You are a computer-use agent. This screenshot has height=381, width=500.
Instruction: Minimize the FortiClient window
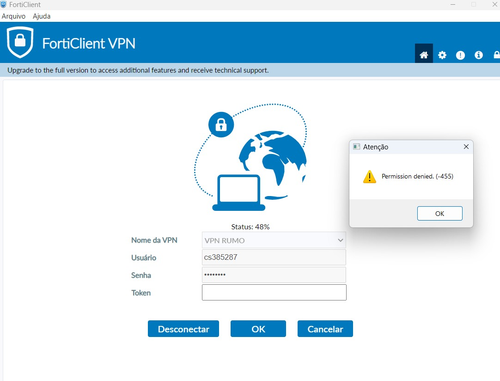point(453,4)
